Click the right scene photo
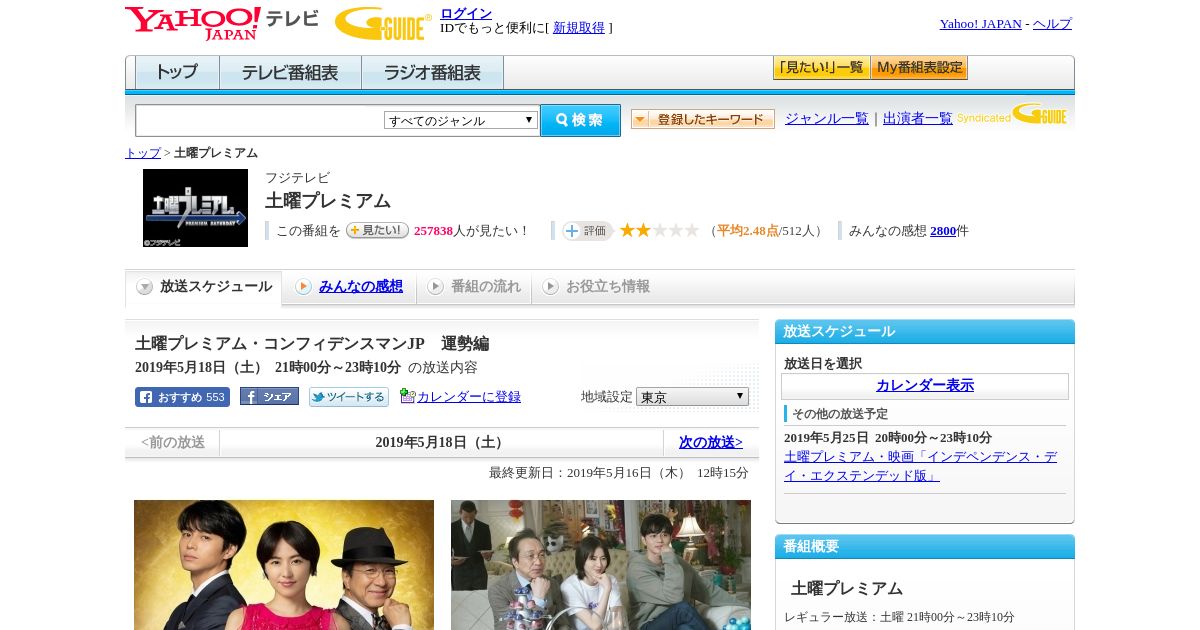Image resolution: width=1200 pixels, height=630 pixels. click(x=601, y=565)
